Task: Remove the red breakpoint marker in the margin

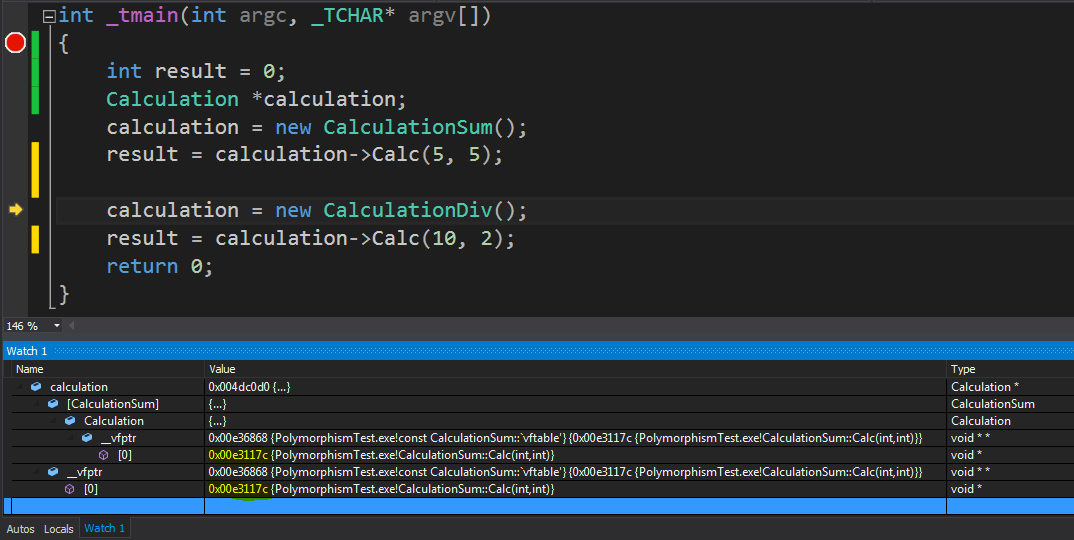Action: click(x=15, y=43)
